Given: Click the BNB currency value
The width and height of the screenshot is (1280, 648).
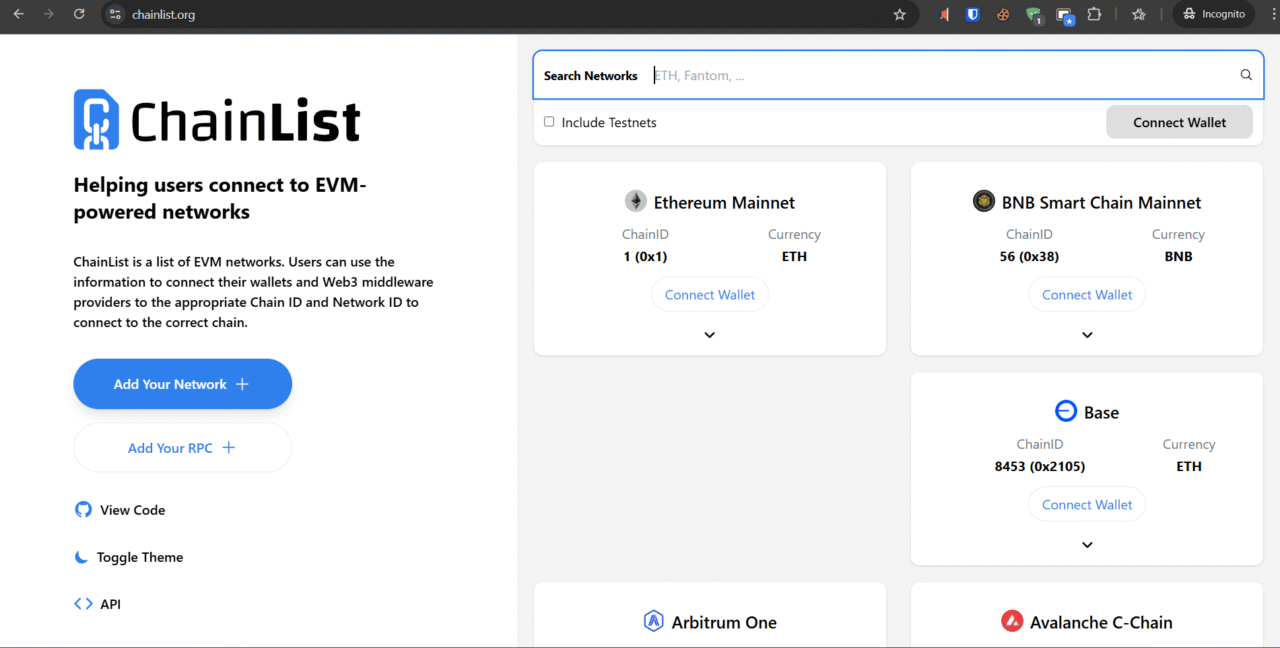Looking at the screenshot, I should click(x=1178, y=256).
